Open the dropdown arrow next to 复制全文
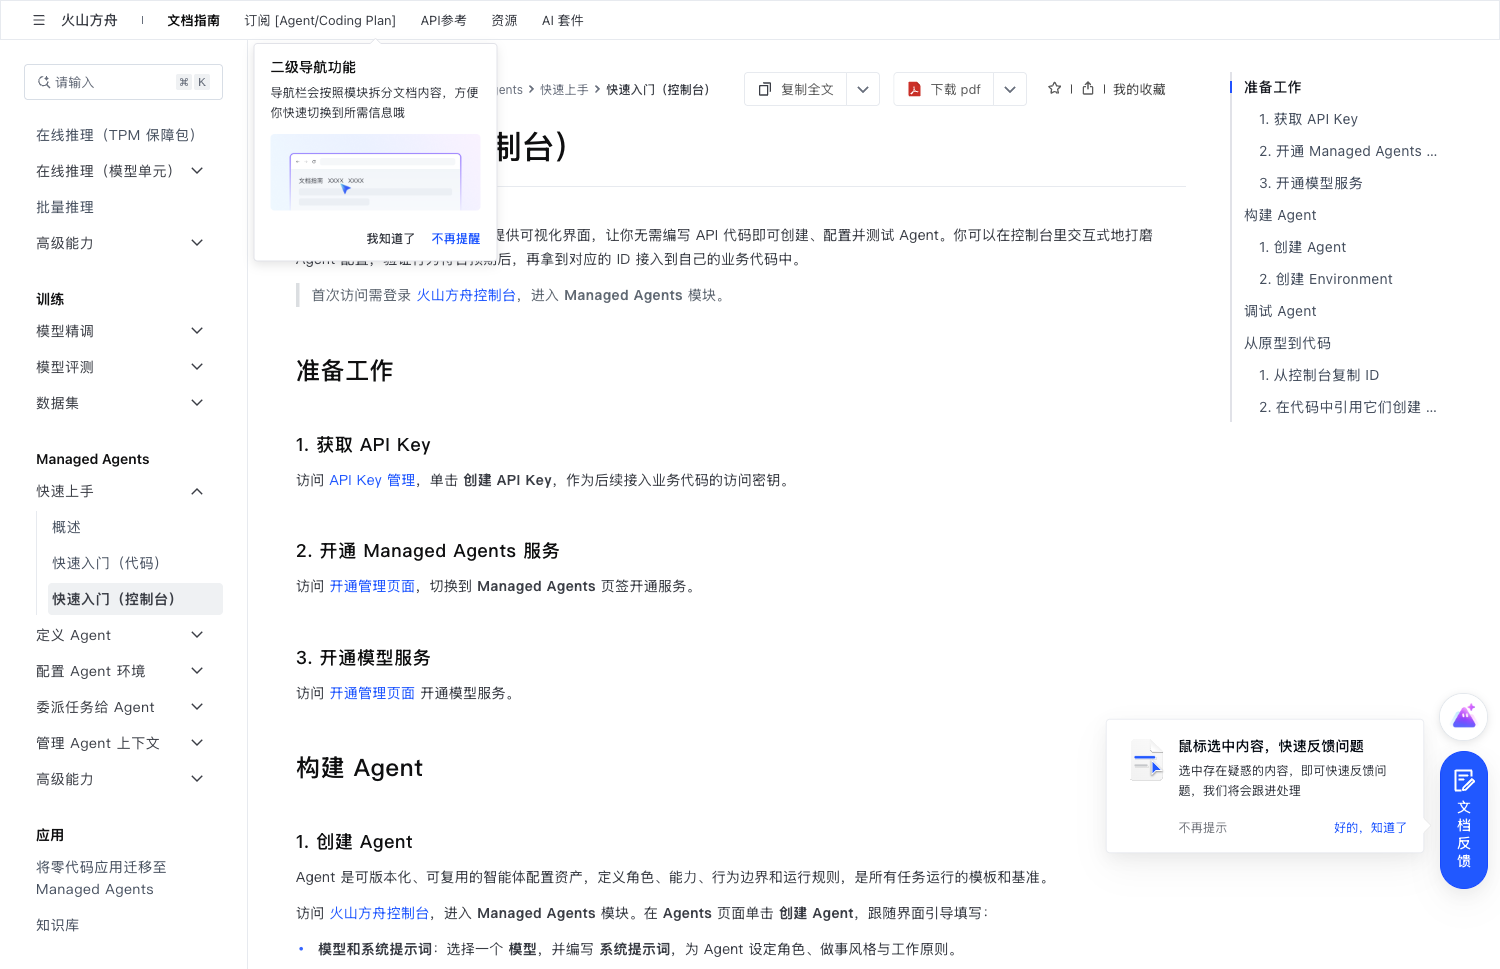The image size is (1500, 969). click(863, 89)
